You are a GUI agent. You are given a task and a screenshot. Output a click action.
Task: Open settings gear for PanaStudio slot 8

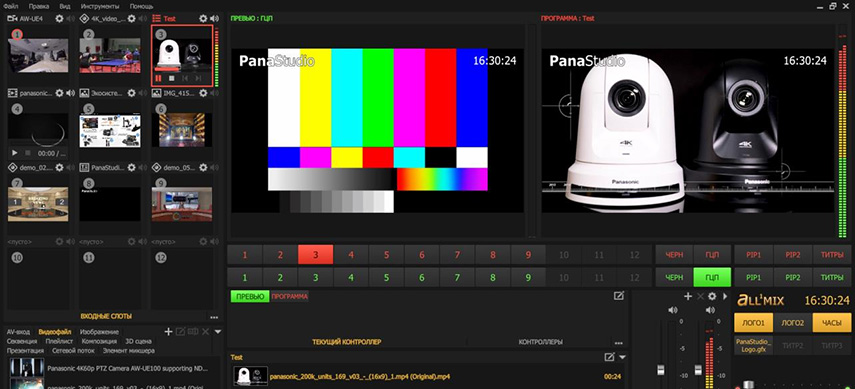point(131,167)
